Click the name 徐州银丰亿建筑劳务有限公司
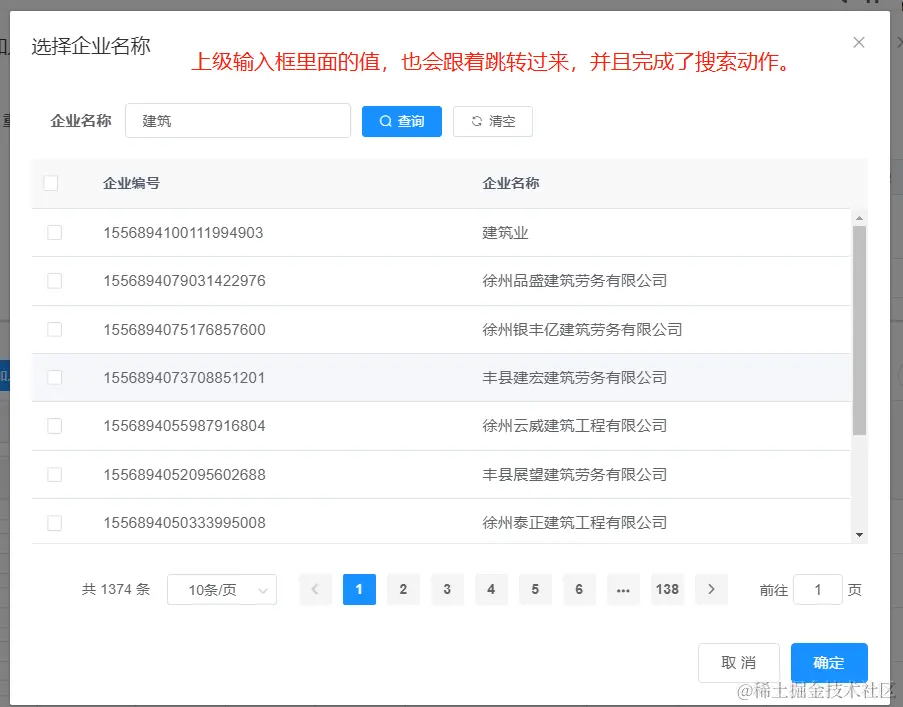The image size is (903, 707). 582,329
